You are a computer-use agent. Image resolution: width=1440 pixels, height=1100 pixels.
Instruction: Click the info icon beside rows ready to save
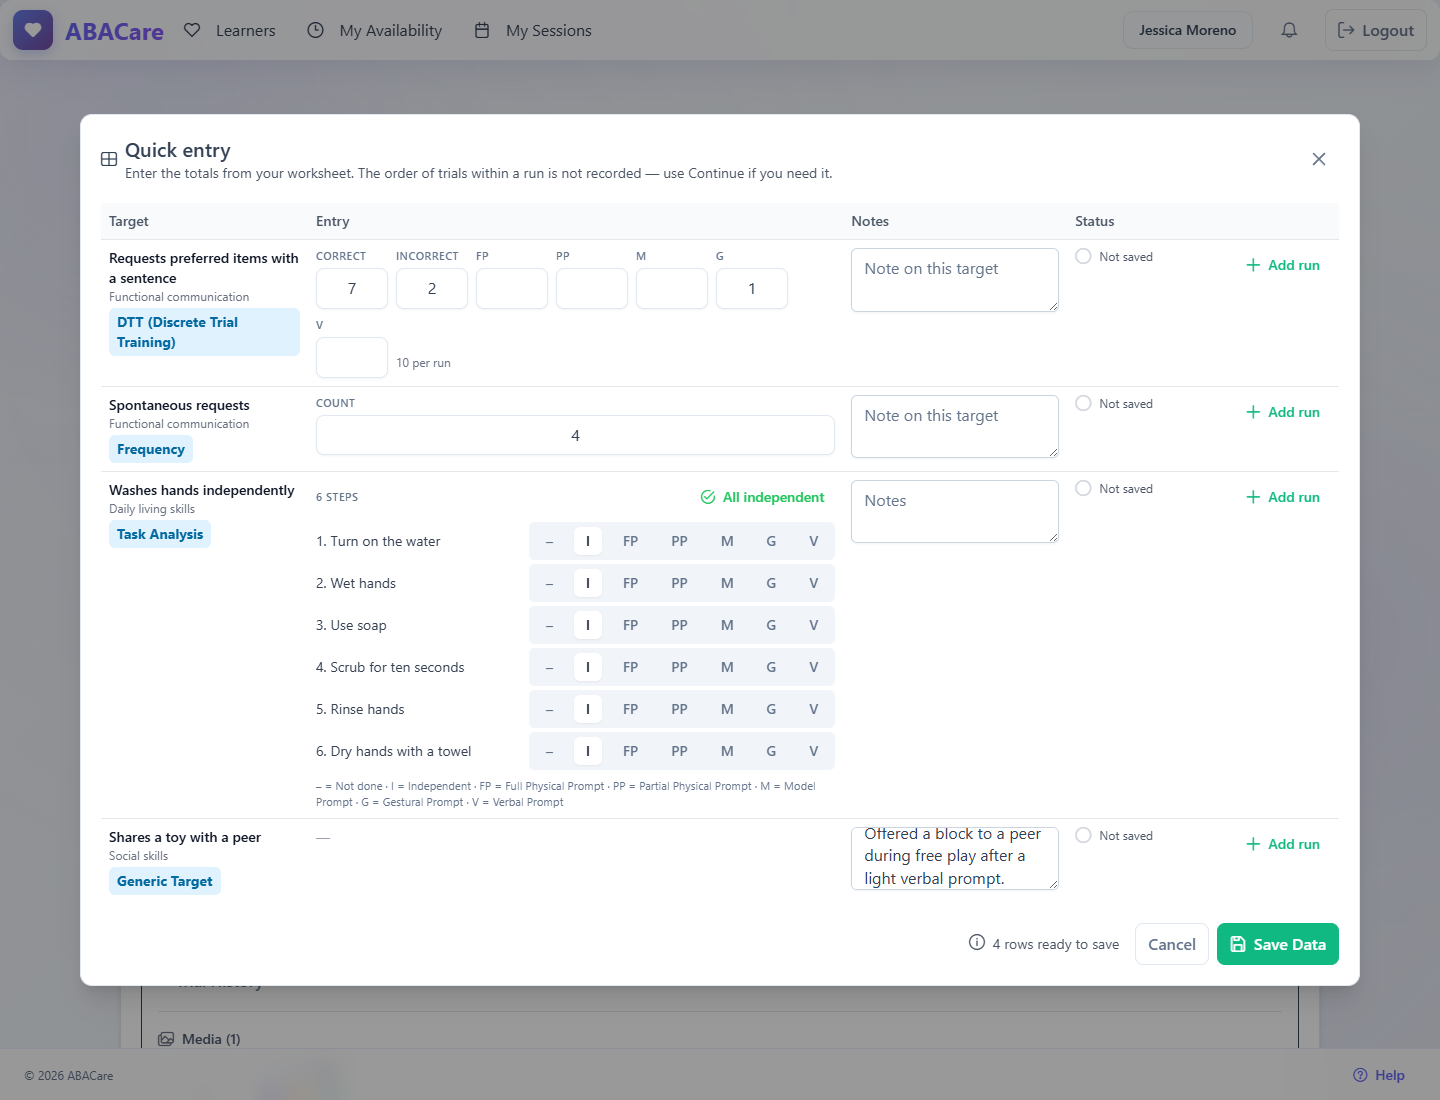[977, 943]
